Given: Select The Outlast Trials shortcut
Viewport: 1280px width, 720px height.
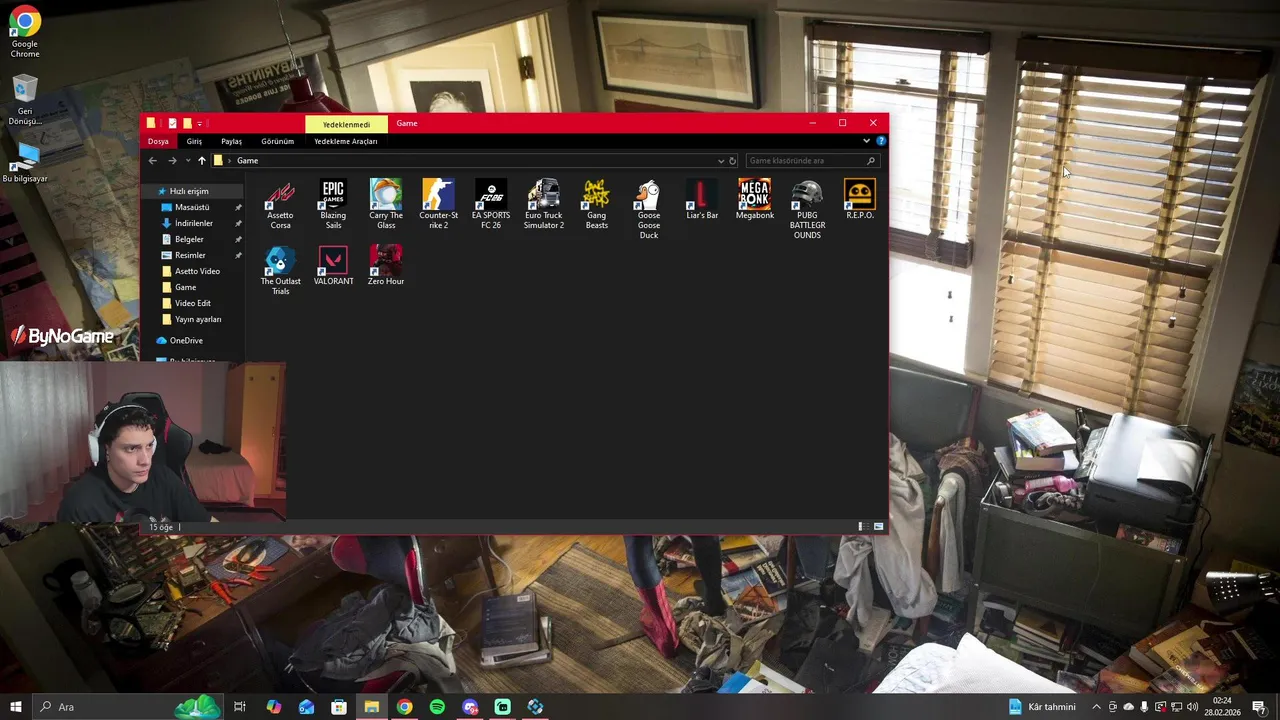Looking at the screenshot, I should click(x=280, y=270).
